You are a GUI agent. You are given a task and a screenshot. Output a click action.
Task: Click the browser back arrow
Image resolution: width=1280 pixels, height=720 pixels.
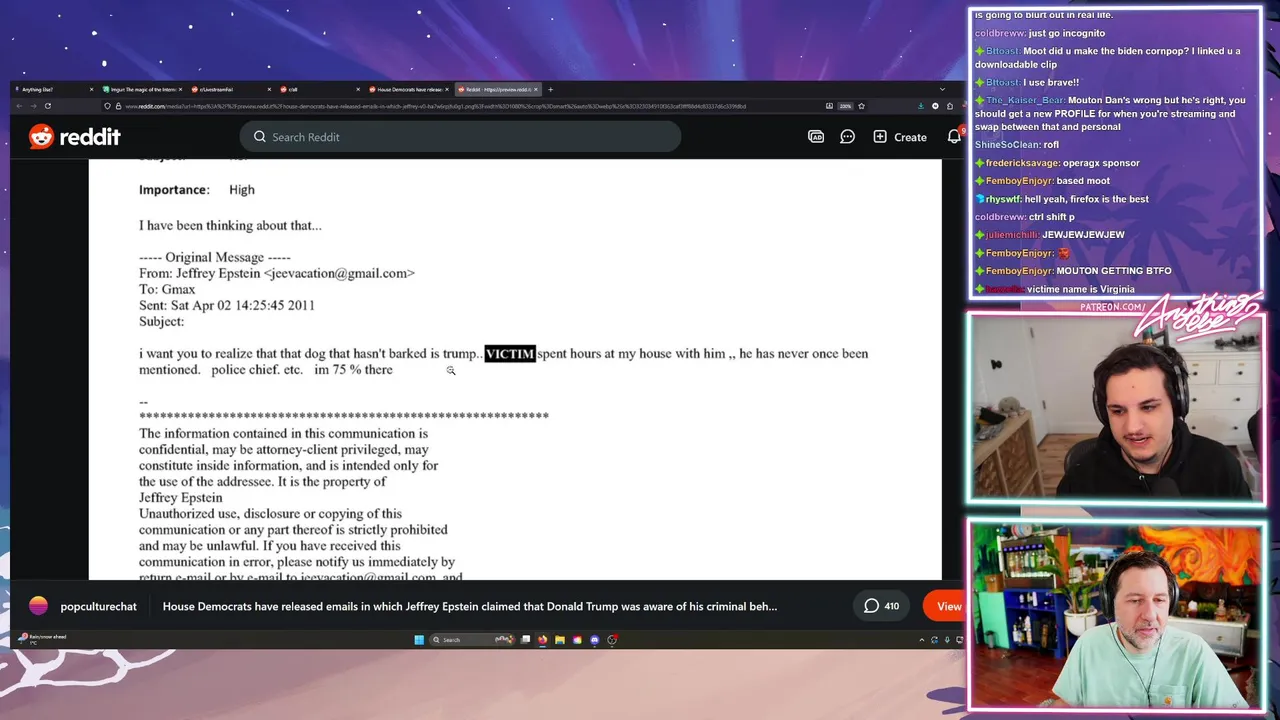pos(19,106)
